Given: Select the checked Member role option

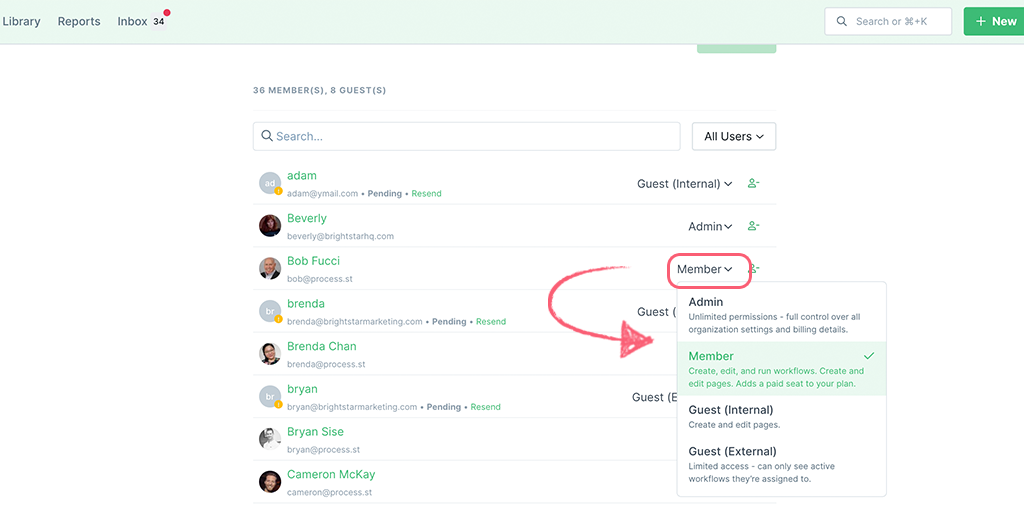Looking at the screenshot, I should [782, 369].
